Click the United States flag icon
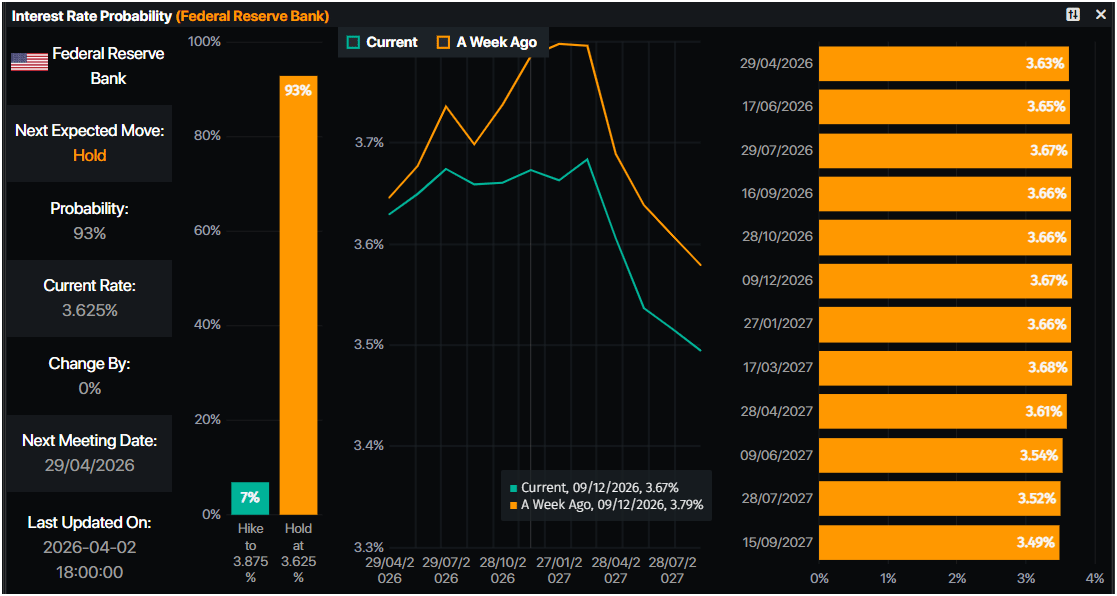Viewport: 1117px width, 596px height. [x=29, y=62]
